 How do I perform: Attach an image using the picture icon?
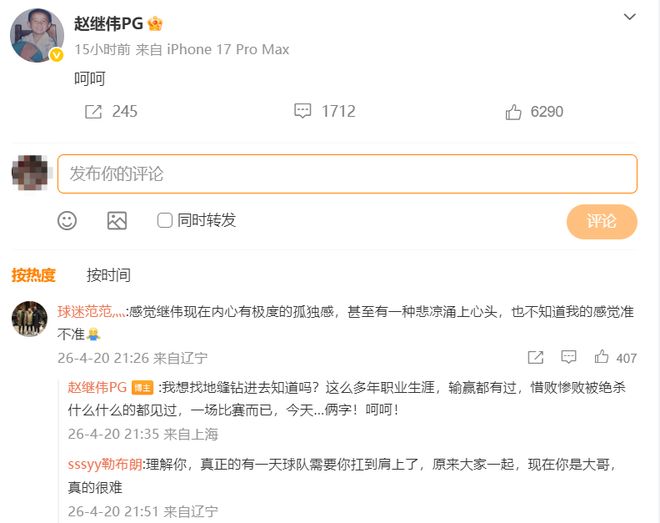point(117,221)
